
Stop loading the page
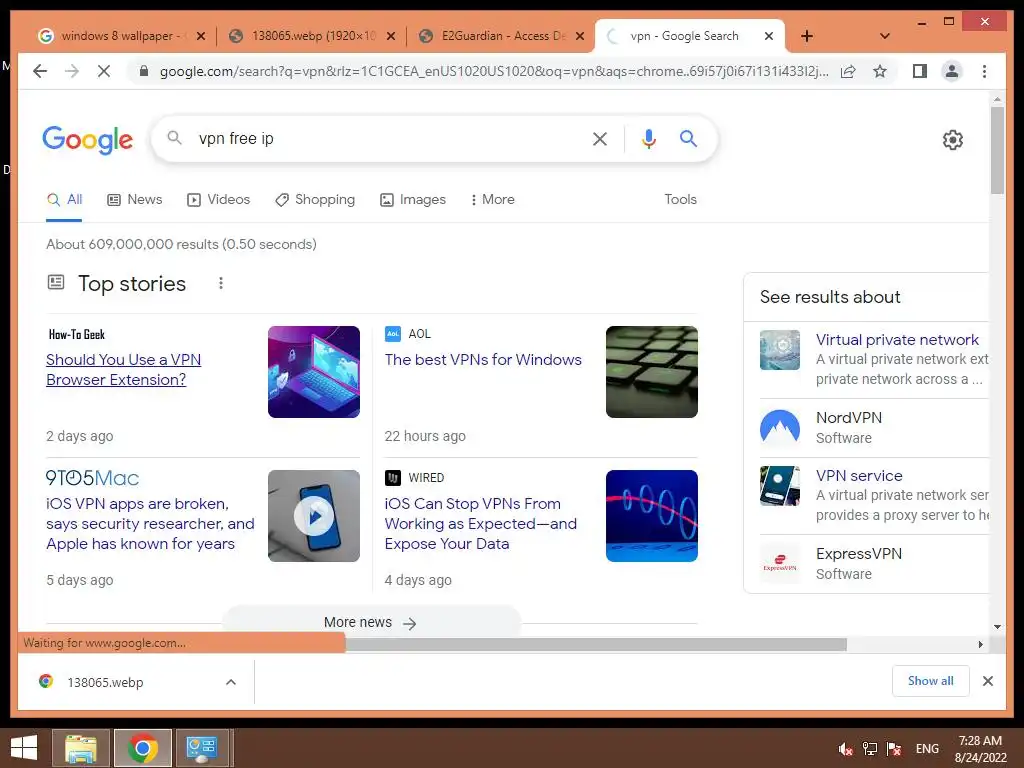[104, 71]
